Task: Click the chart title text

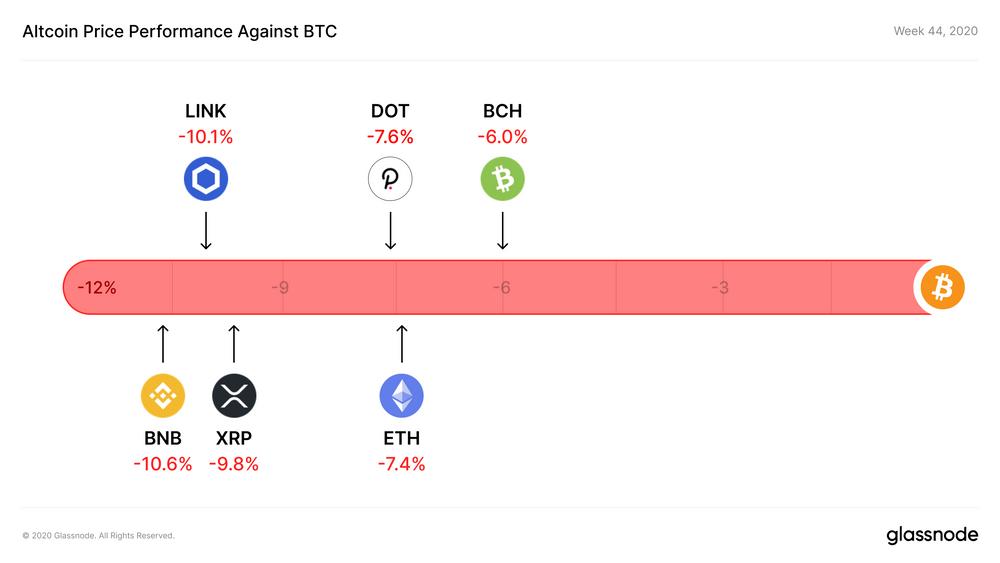Action: click(x=179, y=32)
